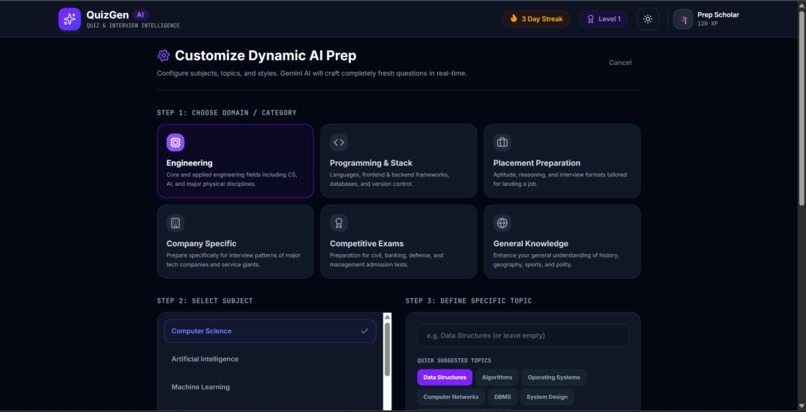
Task: Toggle the System Design topic chip
Action: [547, 397]
